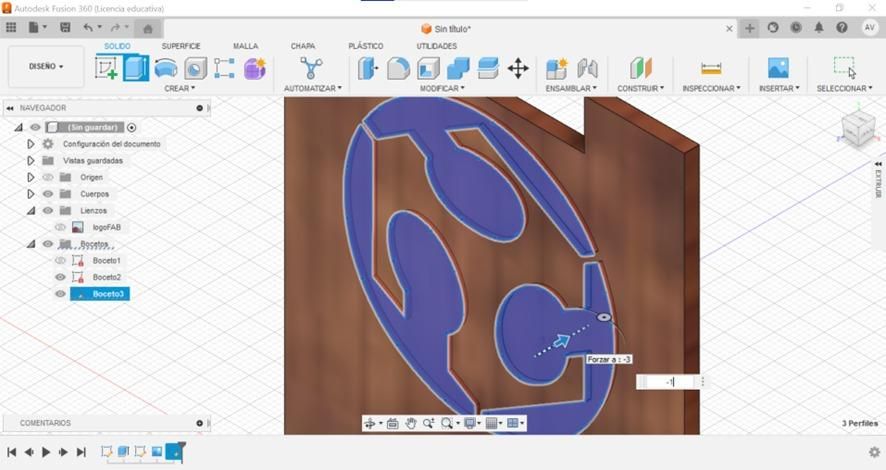Select the Combine tool
Image resolution: width=886 pixels, height=470 pixels.
458,68
